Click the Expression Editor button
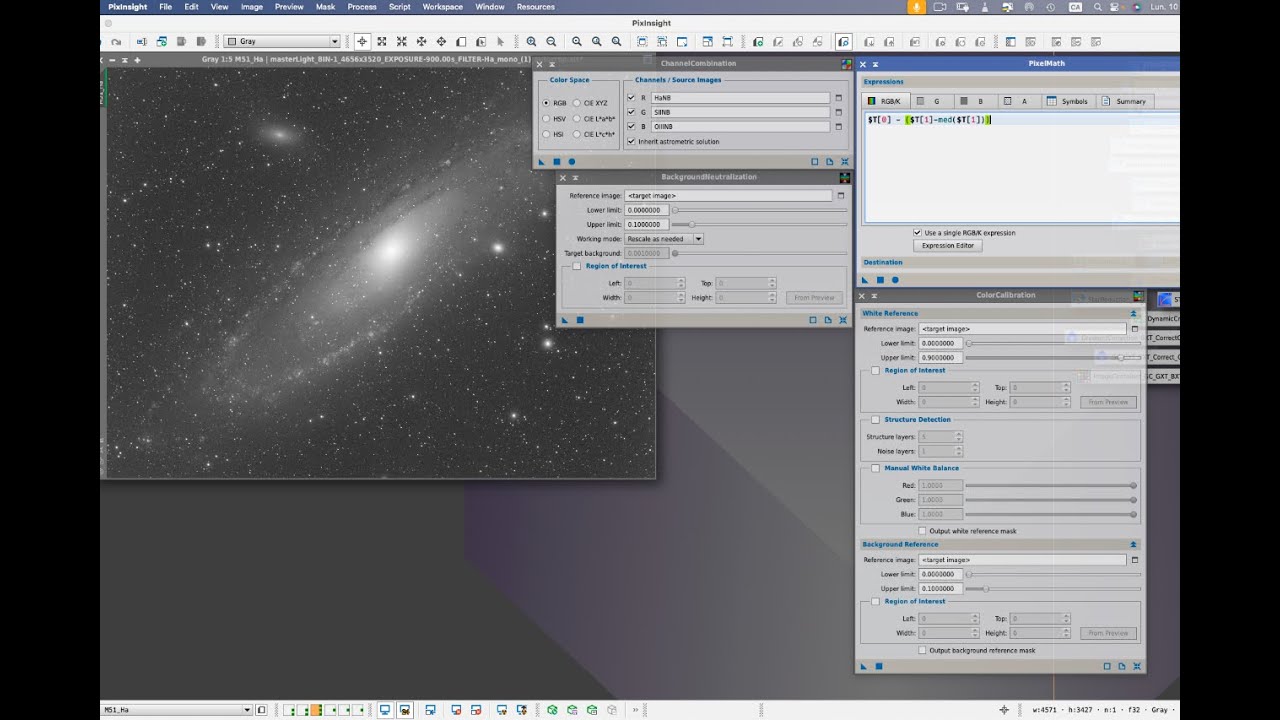Viewport: 1280px width, 720px height. click(x=947, y=245)
